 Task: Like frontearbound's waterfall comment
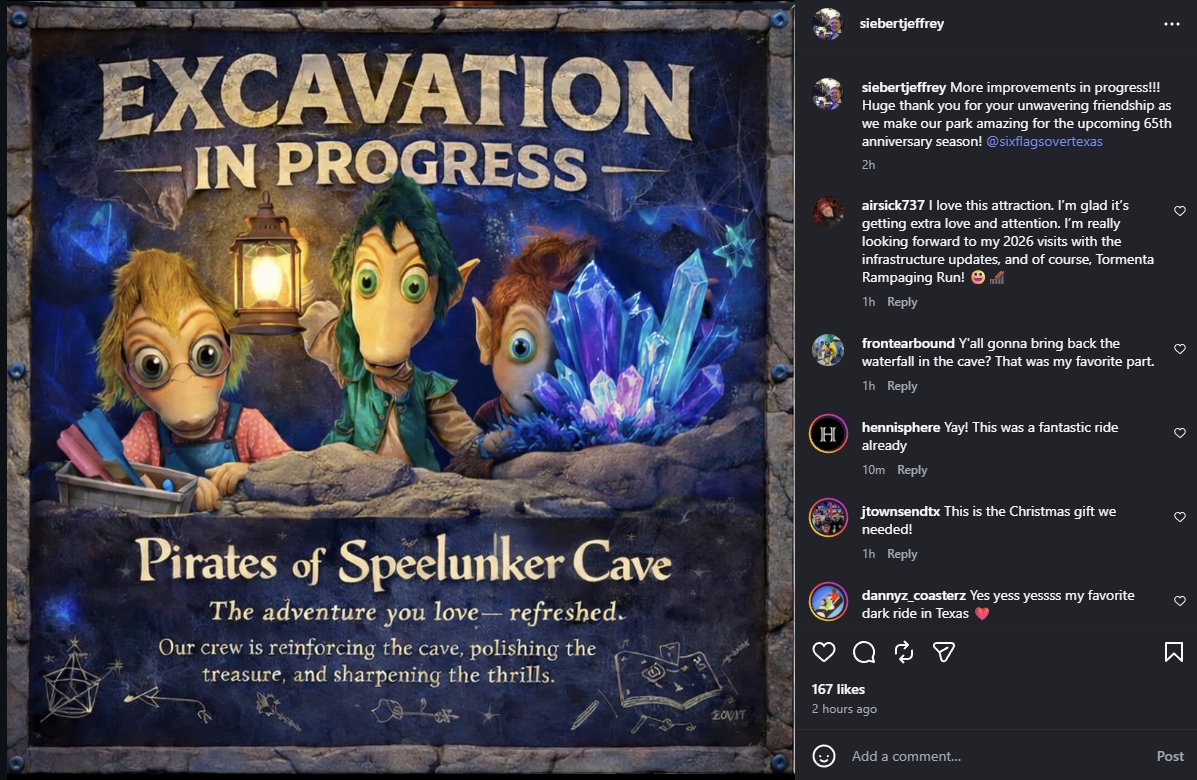1179,349
